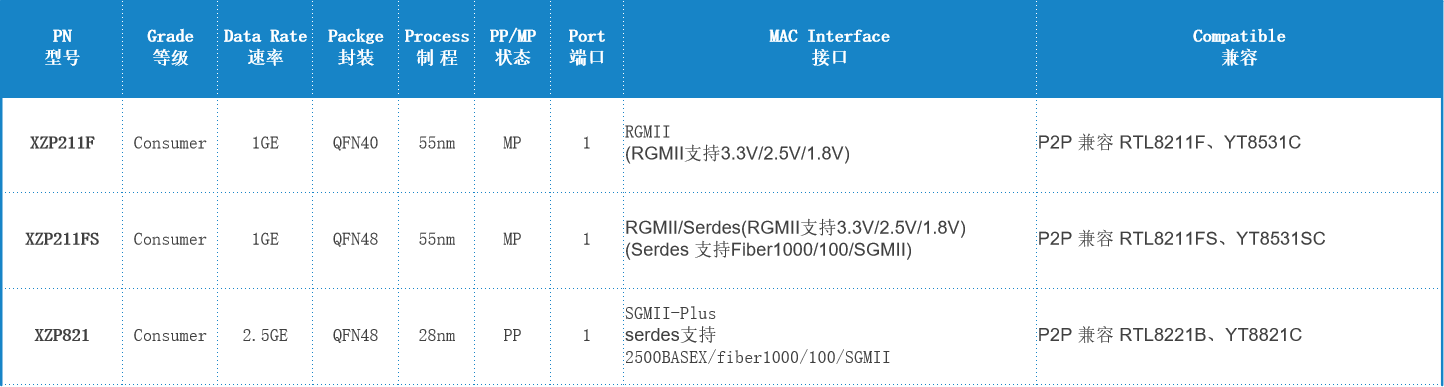Select the 2.5GE data rate cell
1444x387 pixels.
[x=265, y=336]
